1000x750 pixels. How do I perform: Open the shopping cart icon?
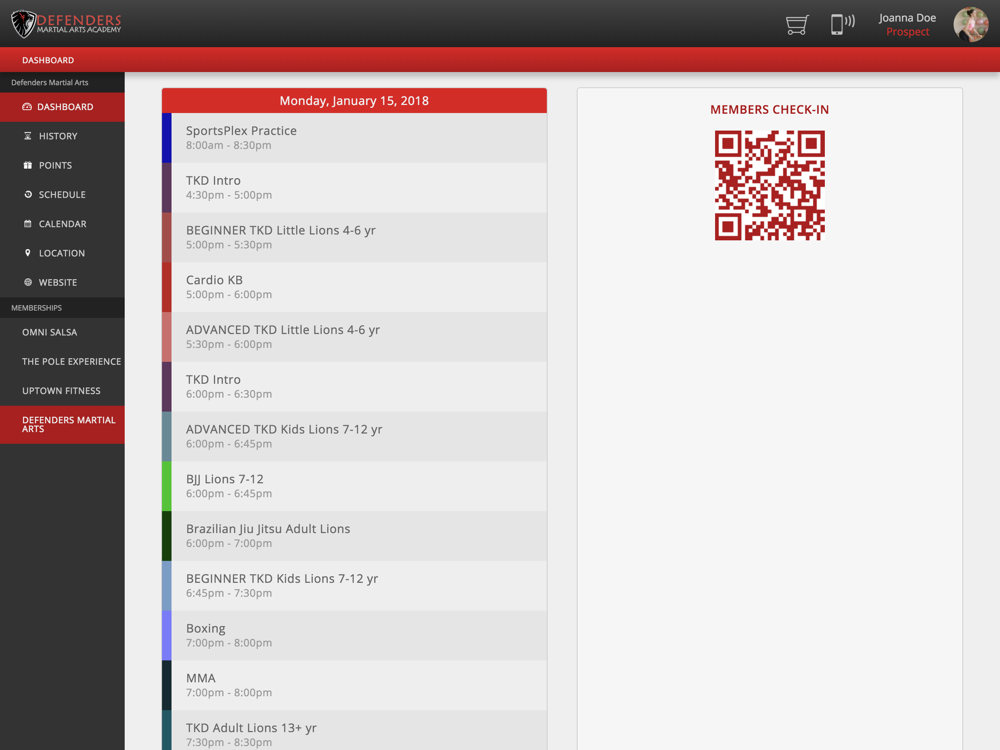click(x=797, y=25)
